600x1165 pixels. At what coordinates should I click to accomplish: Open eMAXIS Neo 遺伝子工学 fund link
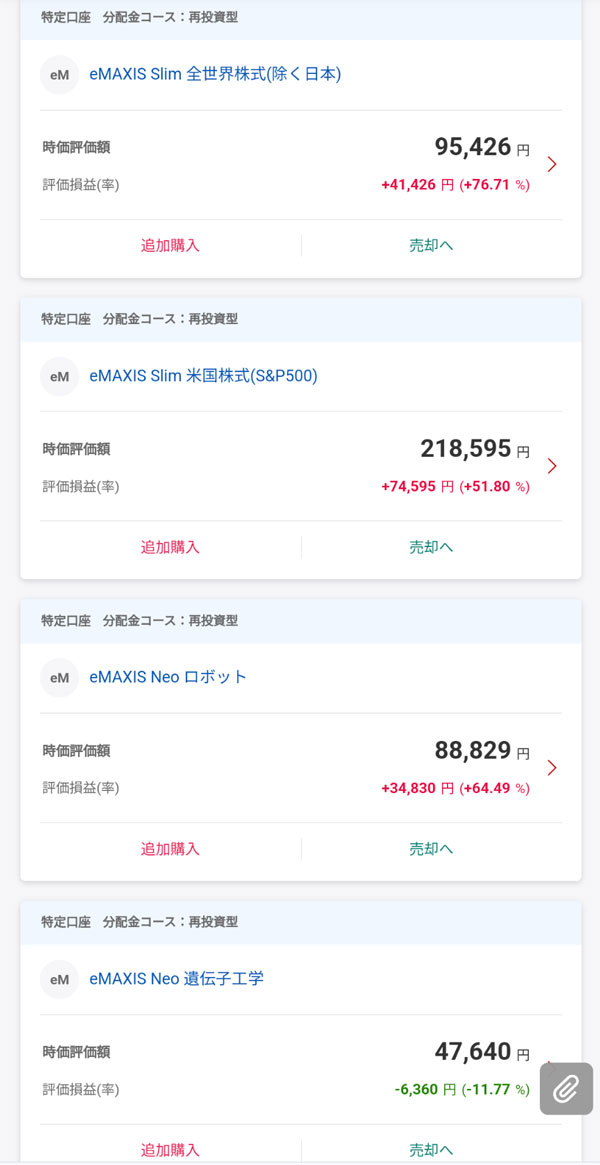tap(176, 980)
